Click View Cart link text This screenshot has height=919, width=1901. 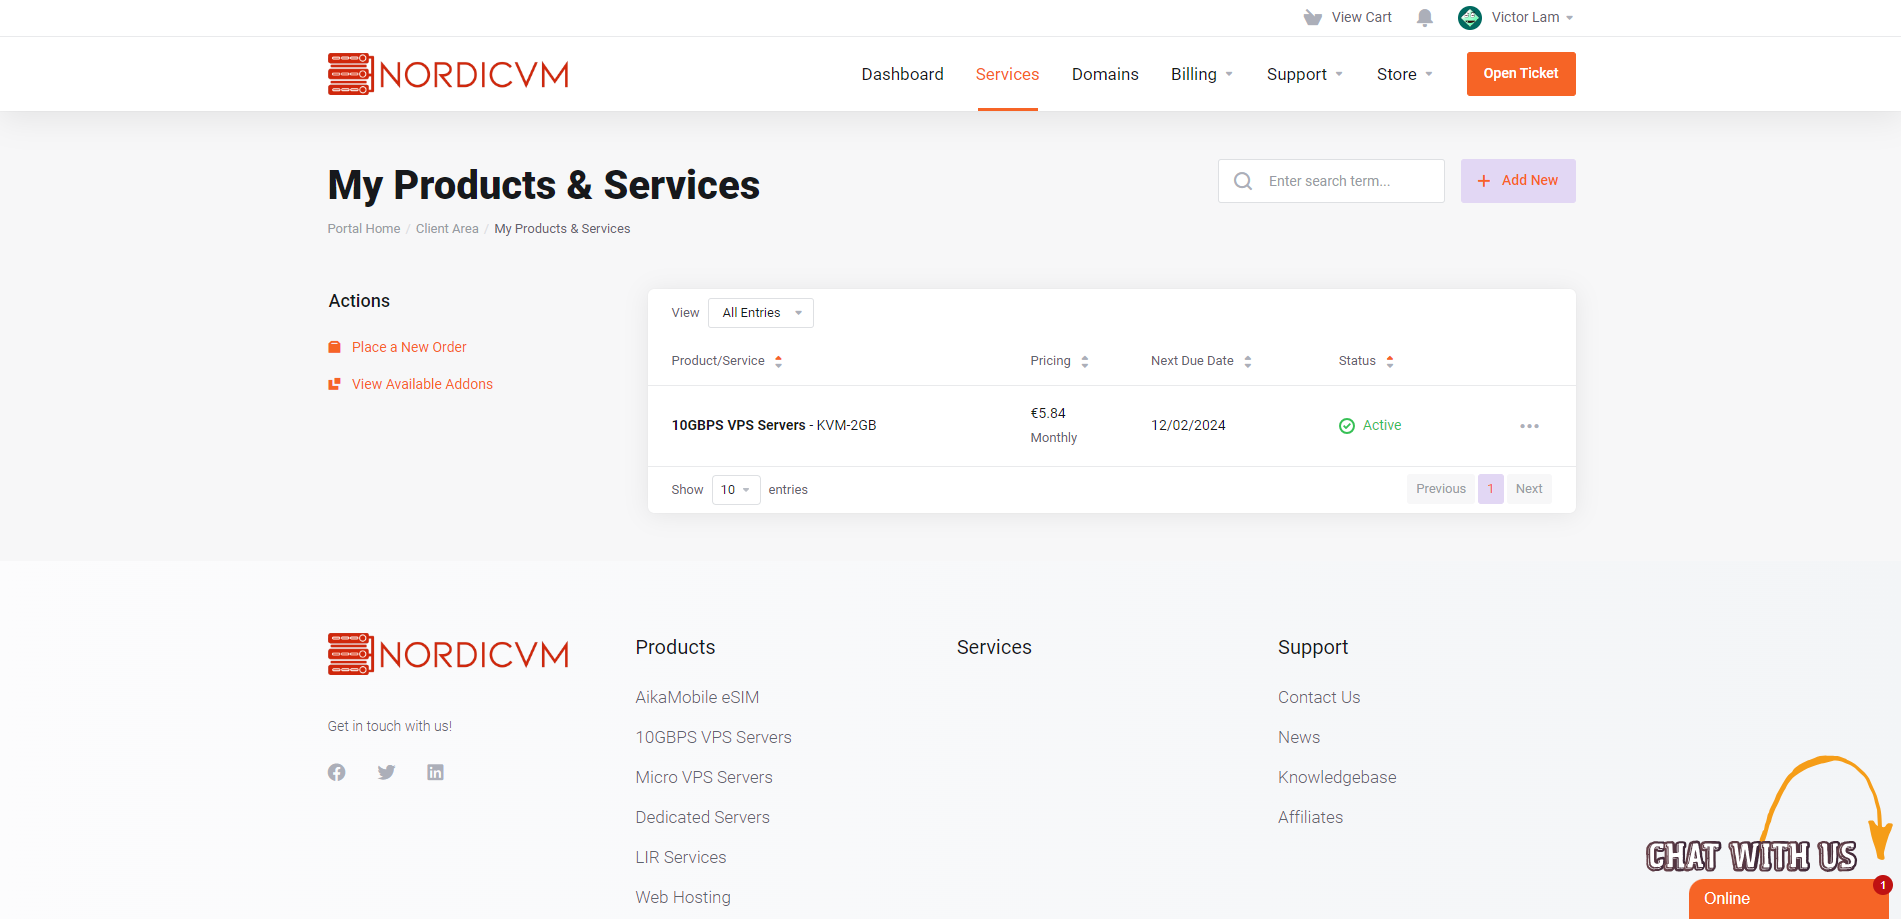point(1361,18)
